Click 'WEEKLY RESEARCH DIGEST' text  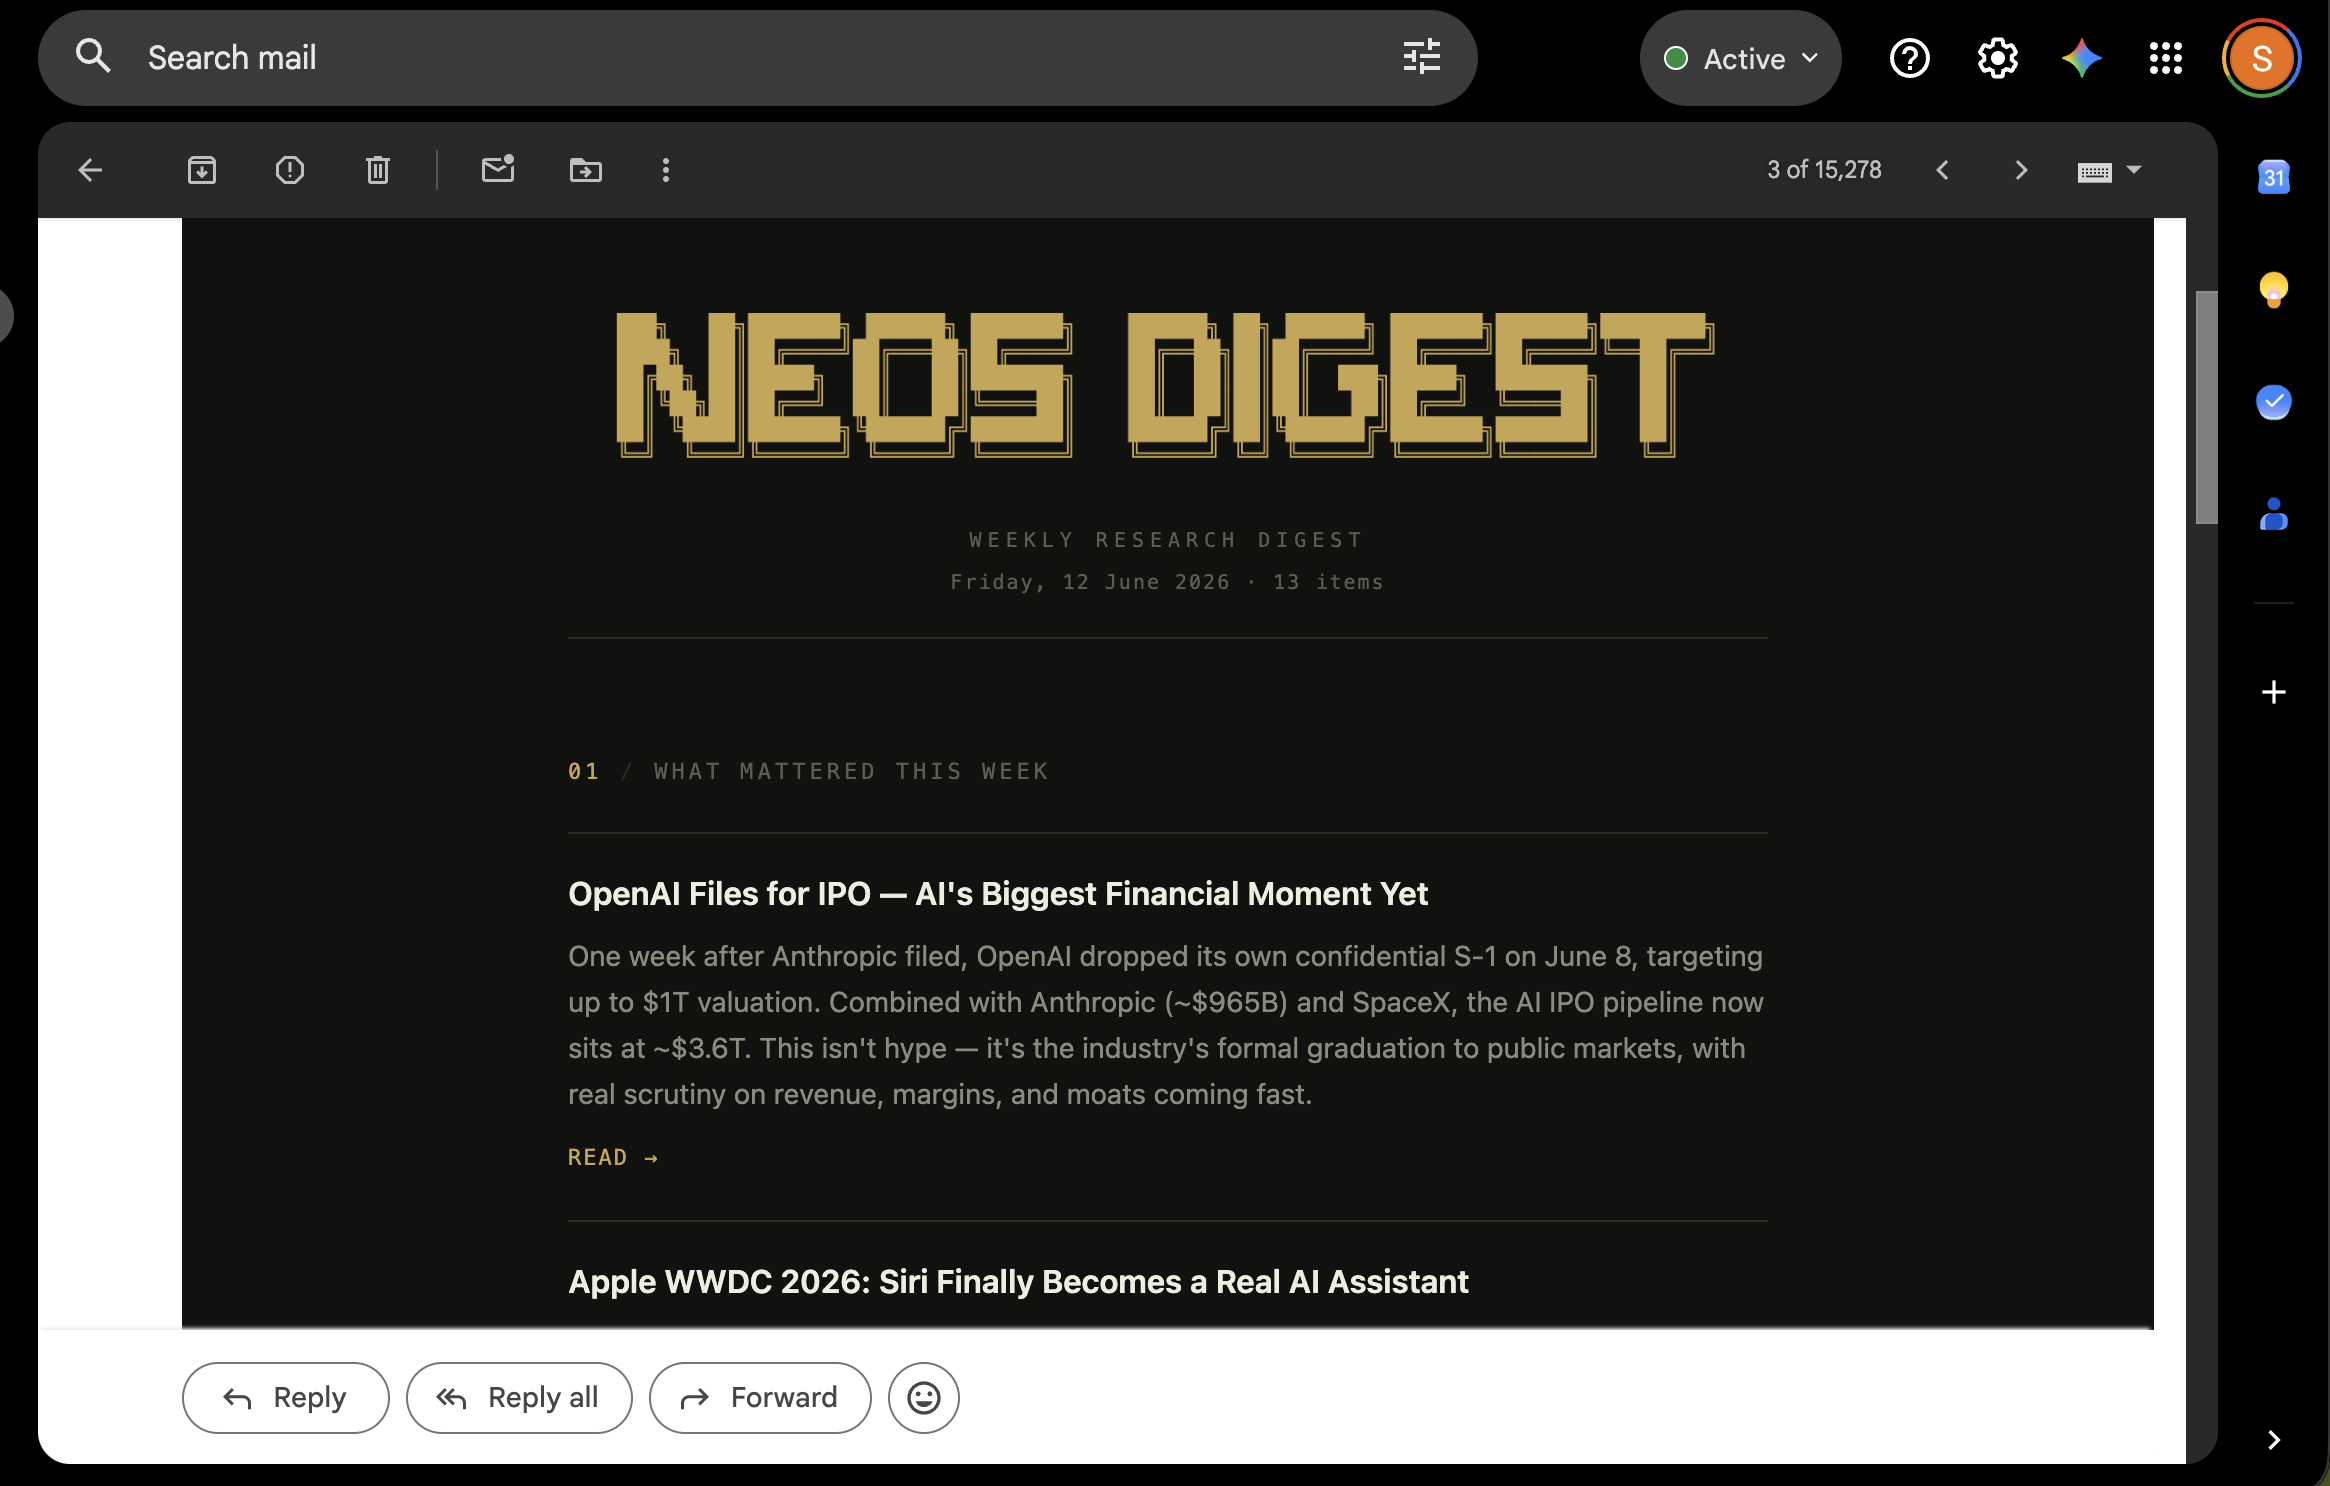pos(1167,540)
